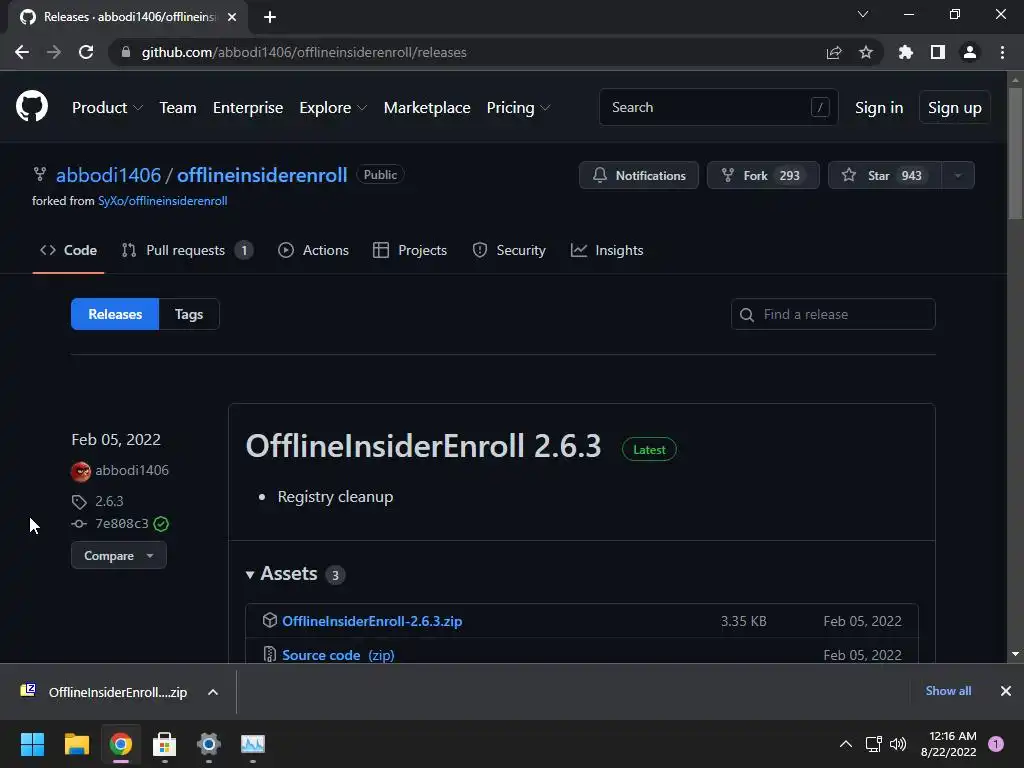Click the abbodi1406 avatar image
Image resolution: width=1024 pixels, height=768 pixels.
[x=81, y=471]
